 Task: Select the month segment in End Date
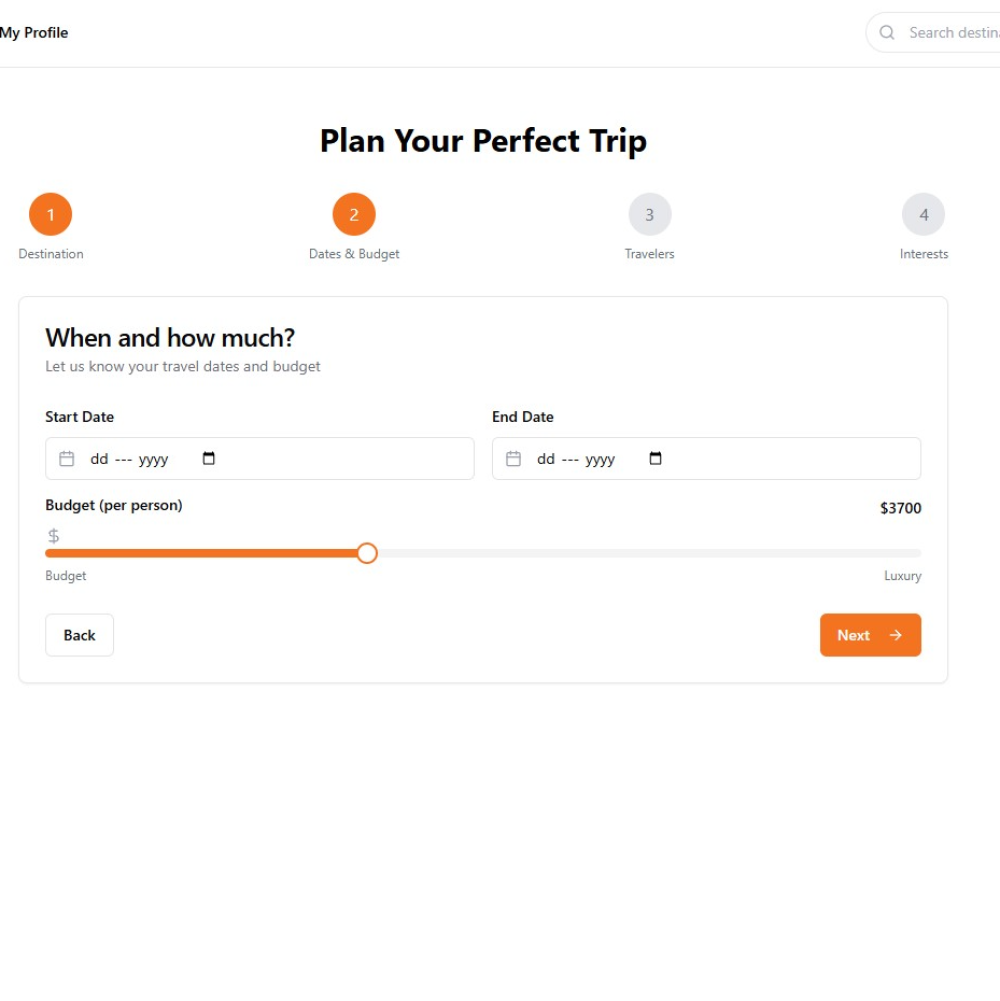[x=570, y=460]
